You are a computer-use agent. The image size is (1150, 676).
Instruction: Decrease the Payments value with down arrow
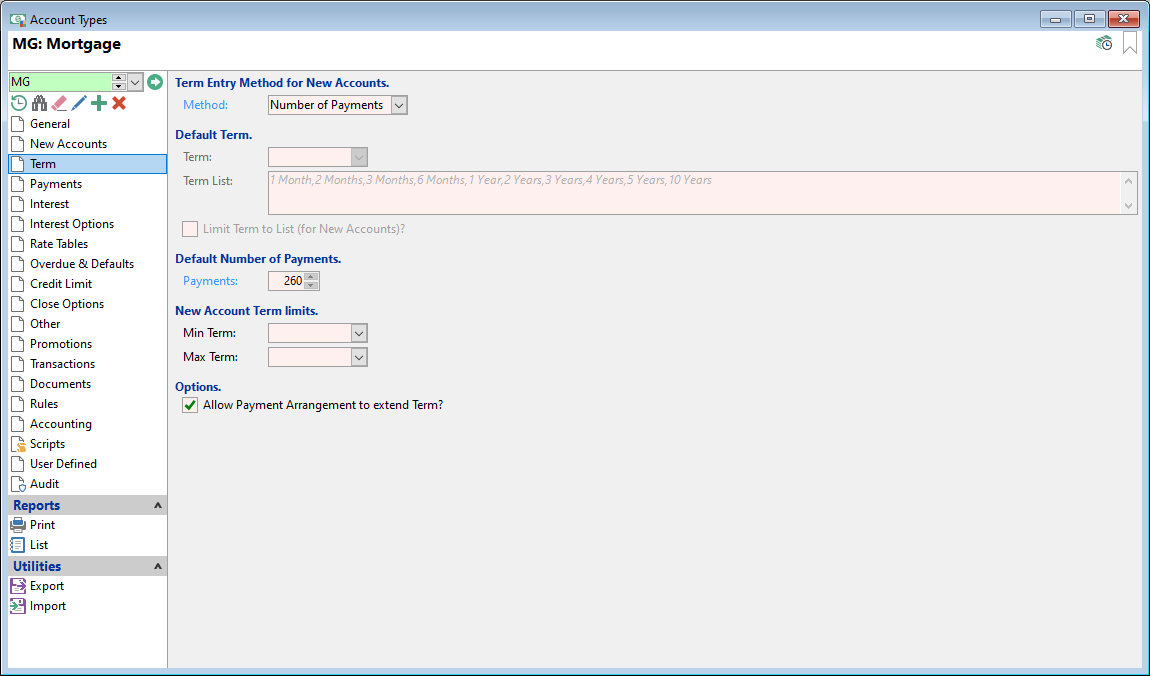312,285
